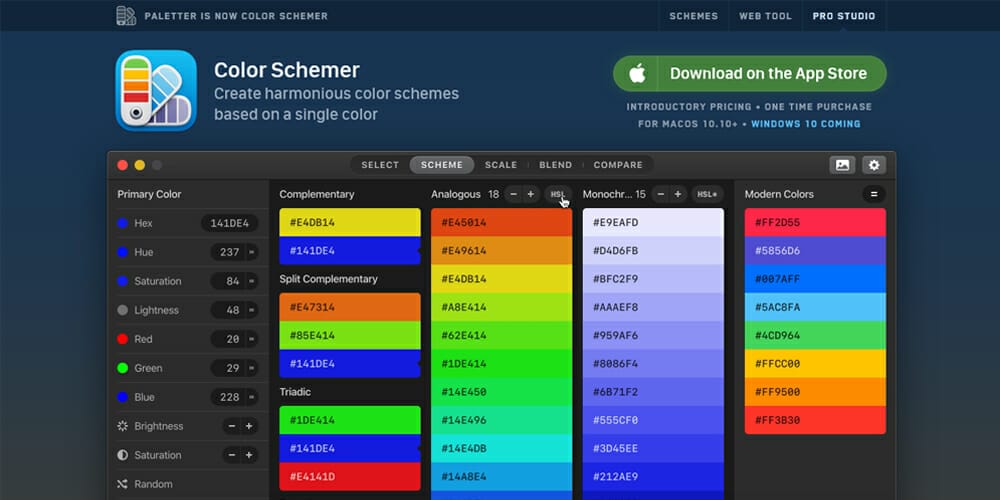The width and height of the screenshot is (1000, 500).
Task: Toggle Analogous HSL mode button
Action: (x=557, y=194)
